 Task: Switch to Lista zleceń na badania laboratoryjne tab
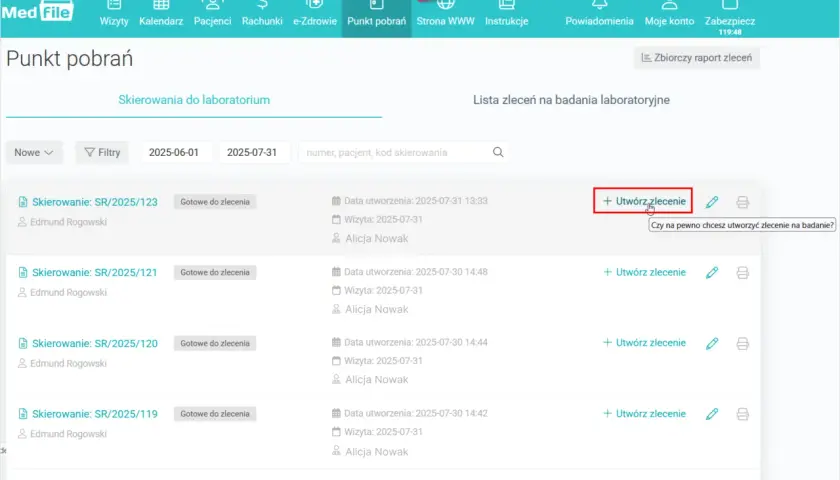tap(571, 100)
